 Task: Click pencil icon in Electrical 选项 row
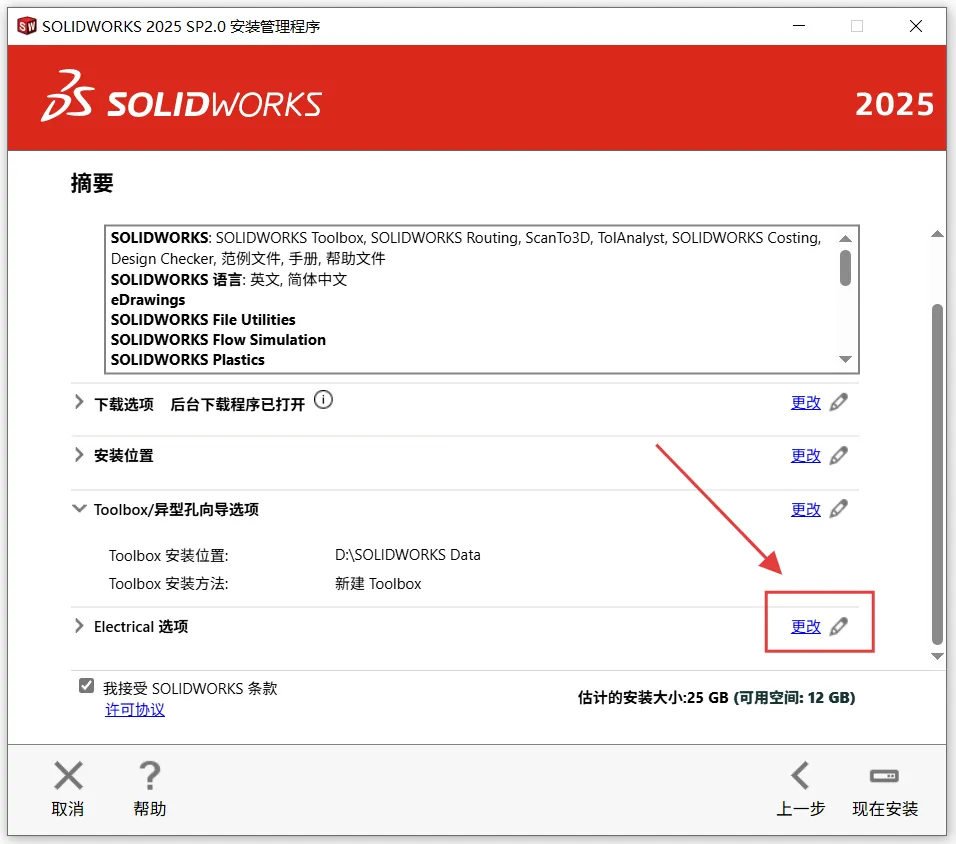[x=839, y=626]
